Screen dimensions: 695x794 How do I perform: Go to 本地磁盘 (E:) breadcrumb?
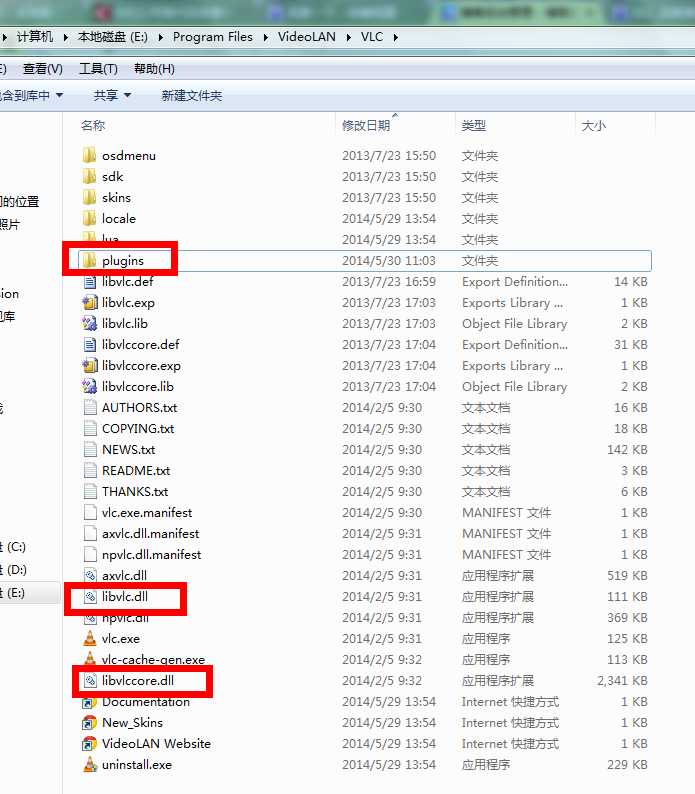(112, 37)
